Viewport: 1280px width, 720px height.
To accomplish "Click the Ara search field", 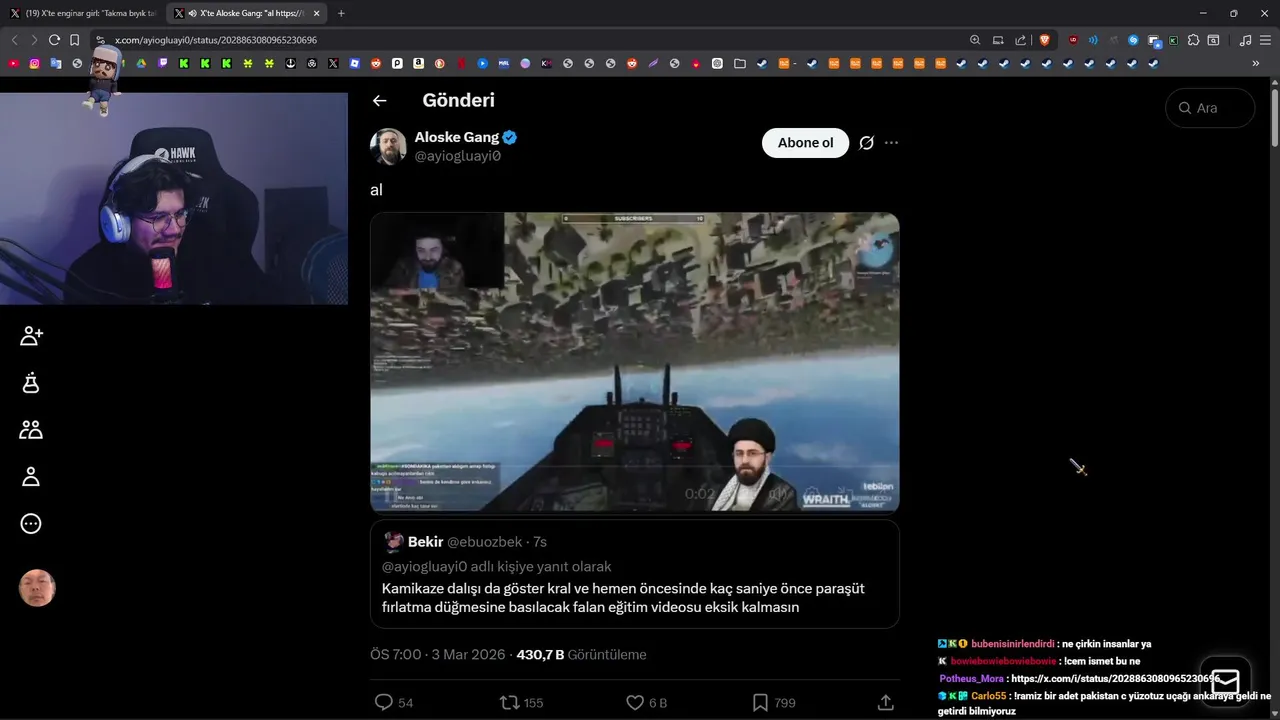I will coord(1210,108).
